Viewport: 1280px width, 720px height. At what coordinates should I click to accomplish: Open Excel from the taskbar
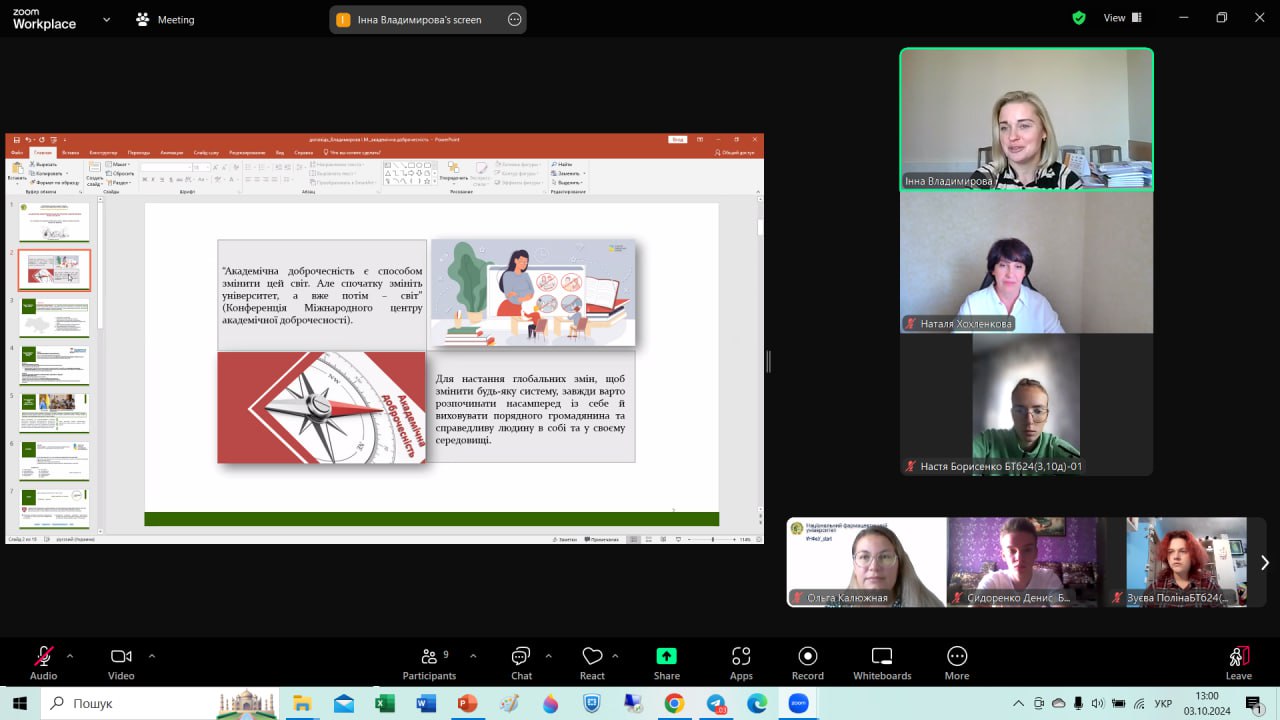pos(385,703)
